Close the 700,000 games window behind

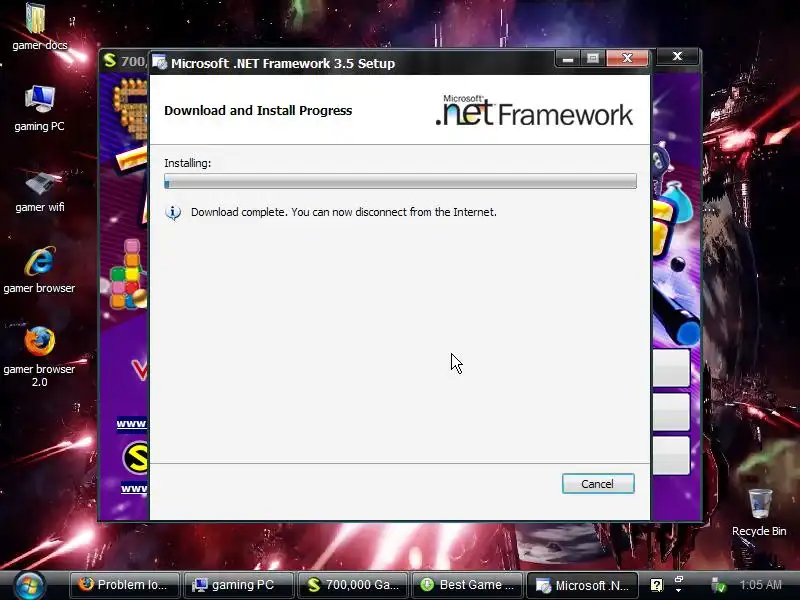677,56
